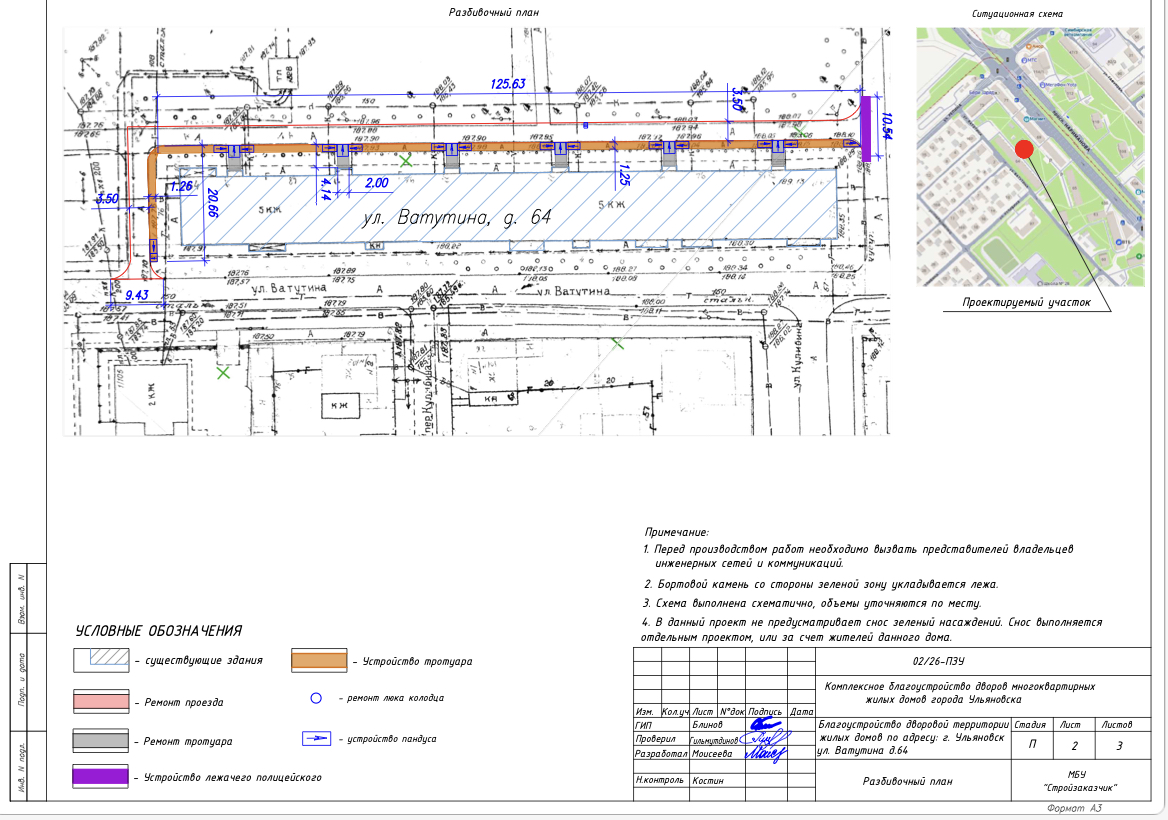Select the pink road repair legend swatch

tap(102, 702)
